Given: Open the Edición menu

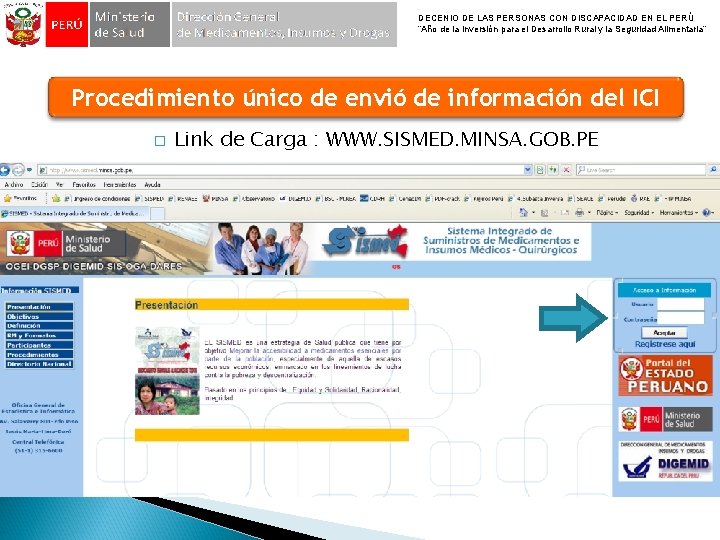Looking at the screenshot, I should coord(39,185).
